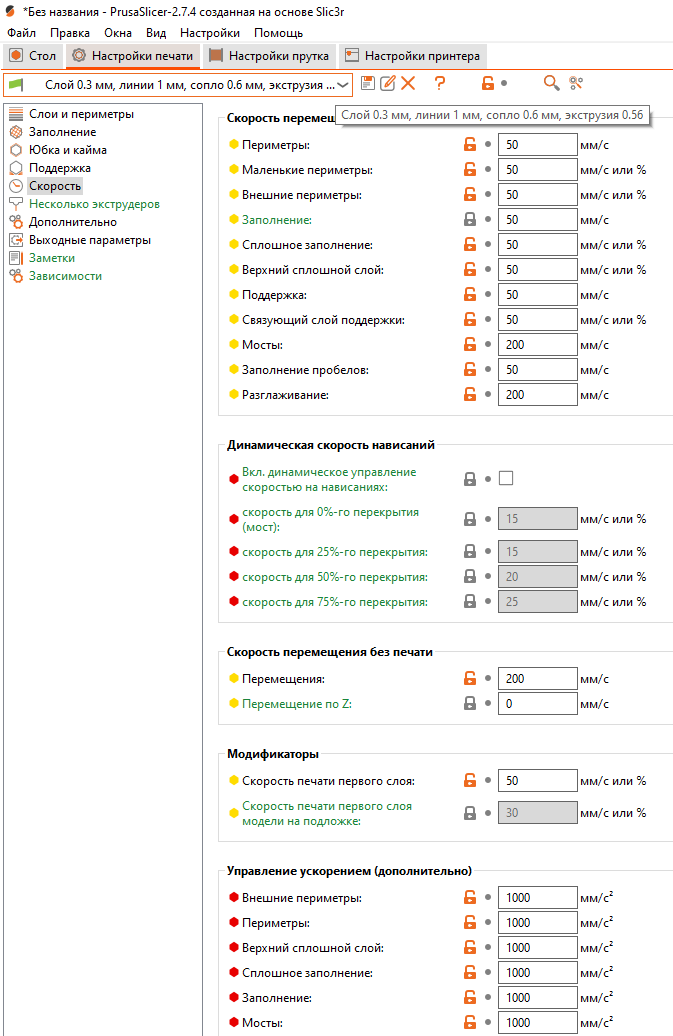Open the Правка menu

tap(69, 33)
